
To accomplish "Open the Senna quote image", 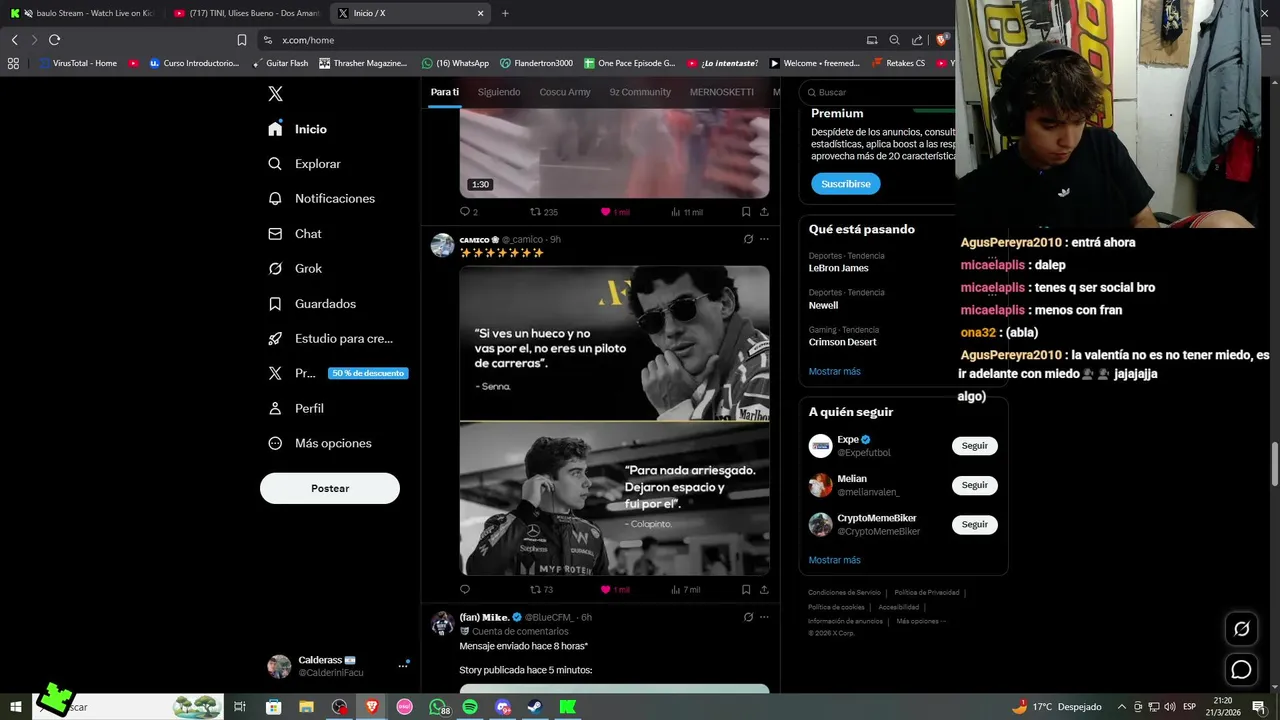I will (x=614, y=342).
